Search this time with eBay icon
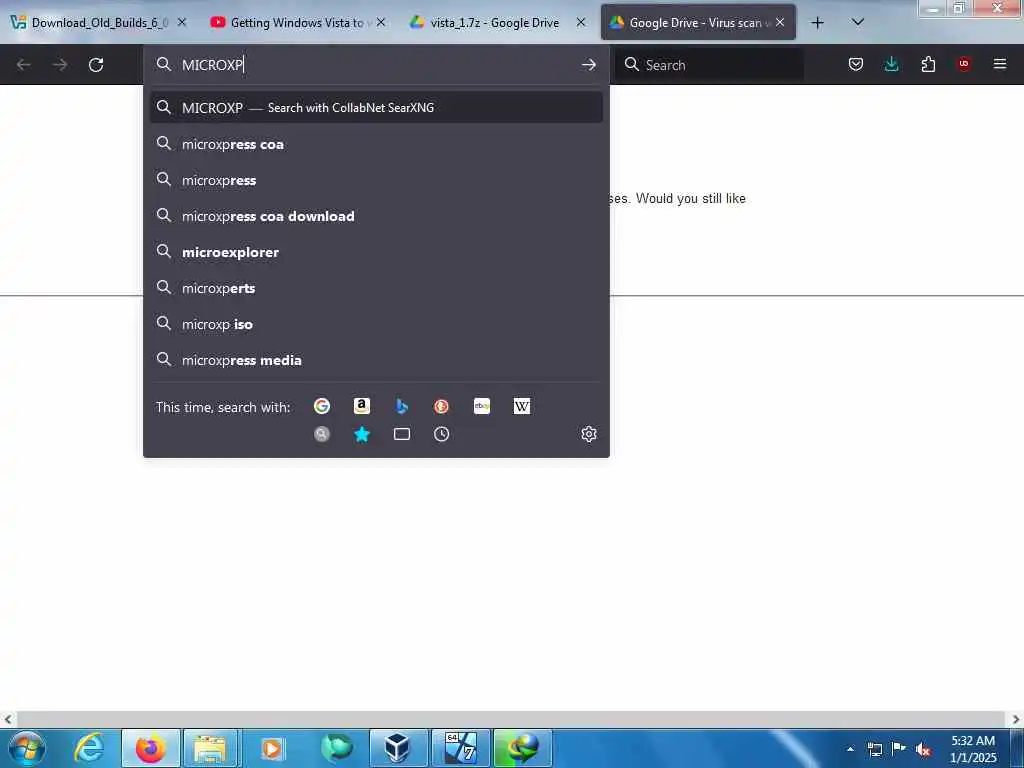The width and height of the screenshot is (1024, 768). (482, 406)
